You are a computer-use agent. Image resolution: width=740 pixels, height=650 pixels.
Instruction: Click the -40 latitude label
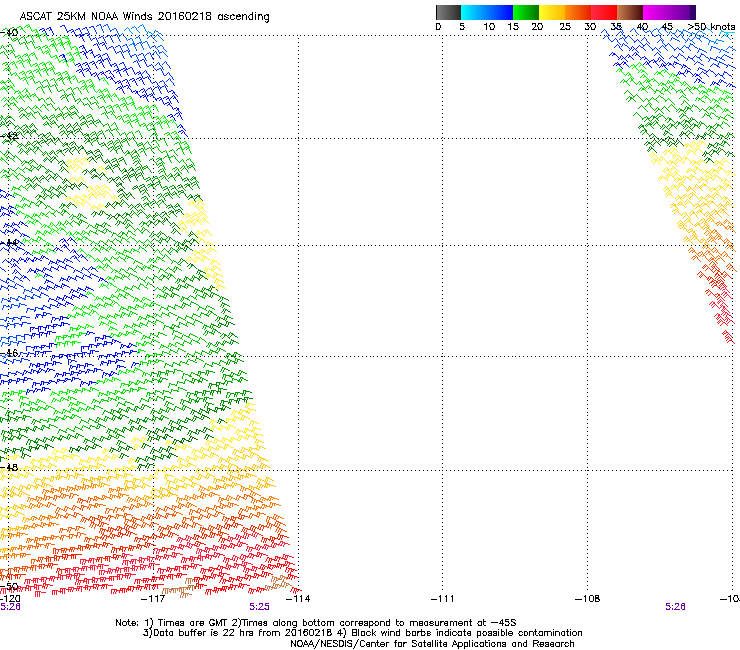9,33
